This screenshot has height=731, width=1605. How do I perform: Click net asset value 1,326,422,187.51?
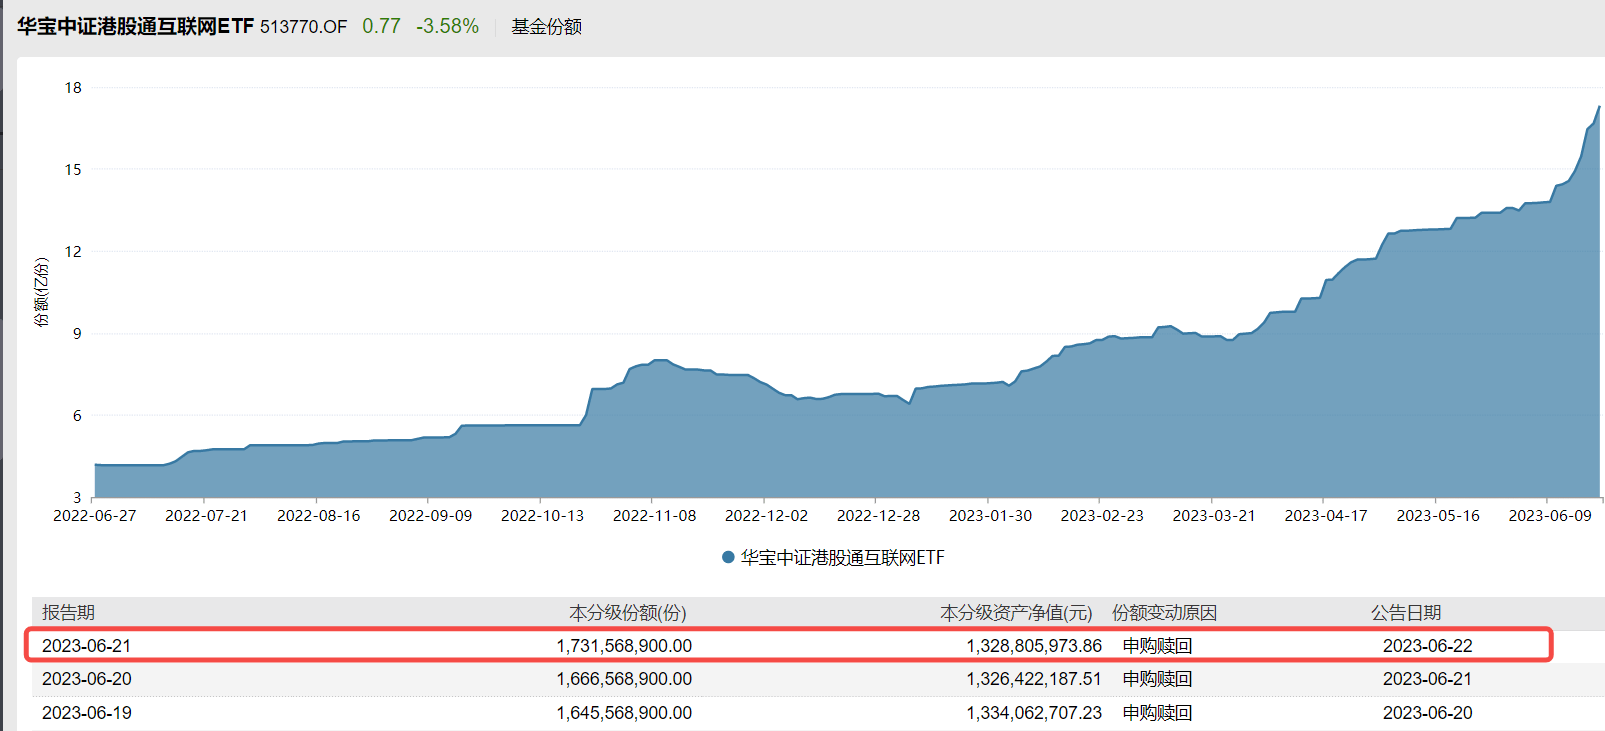[x=1034, y=679]
